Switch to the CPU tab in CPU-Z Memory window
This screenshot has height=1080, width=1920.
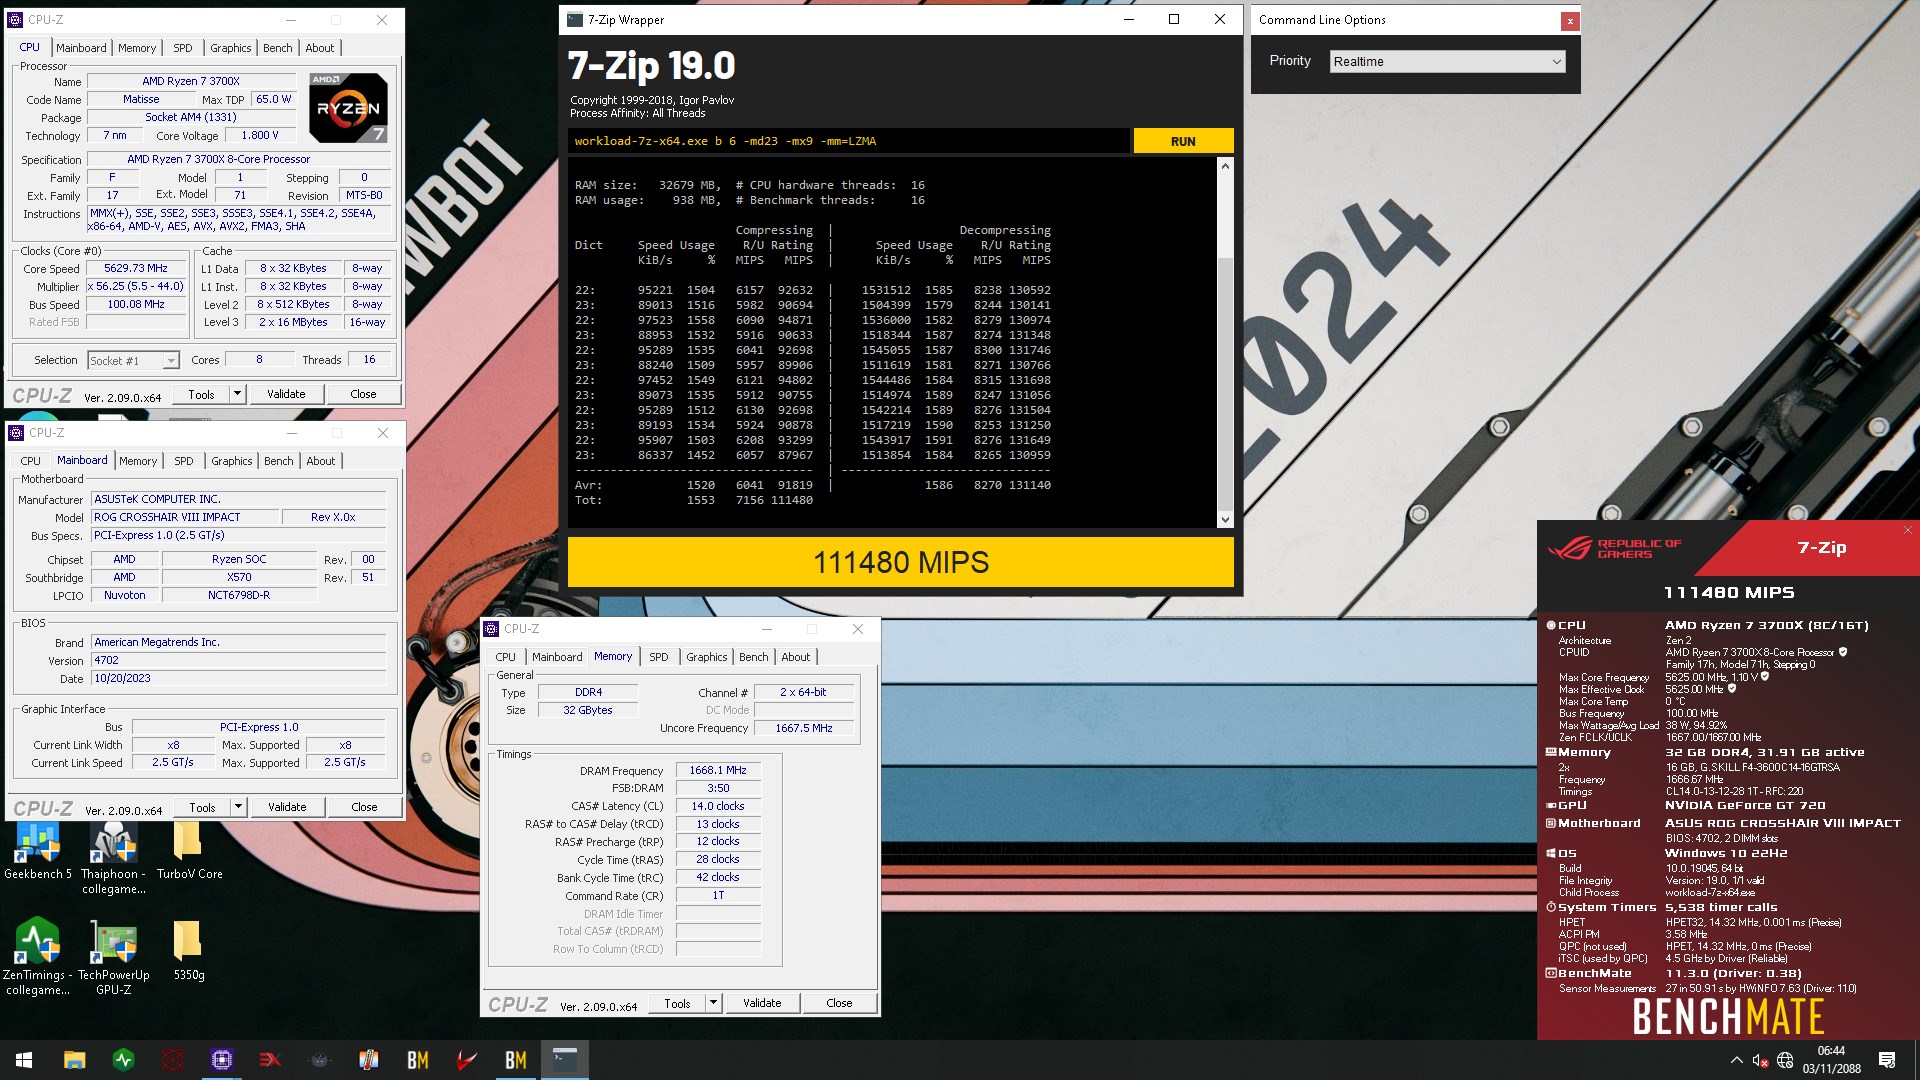506,657
